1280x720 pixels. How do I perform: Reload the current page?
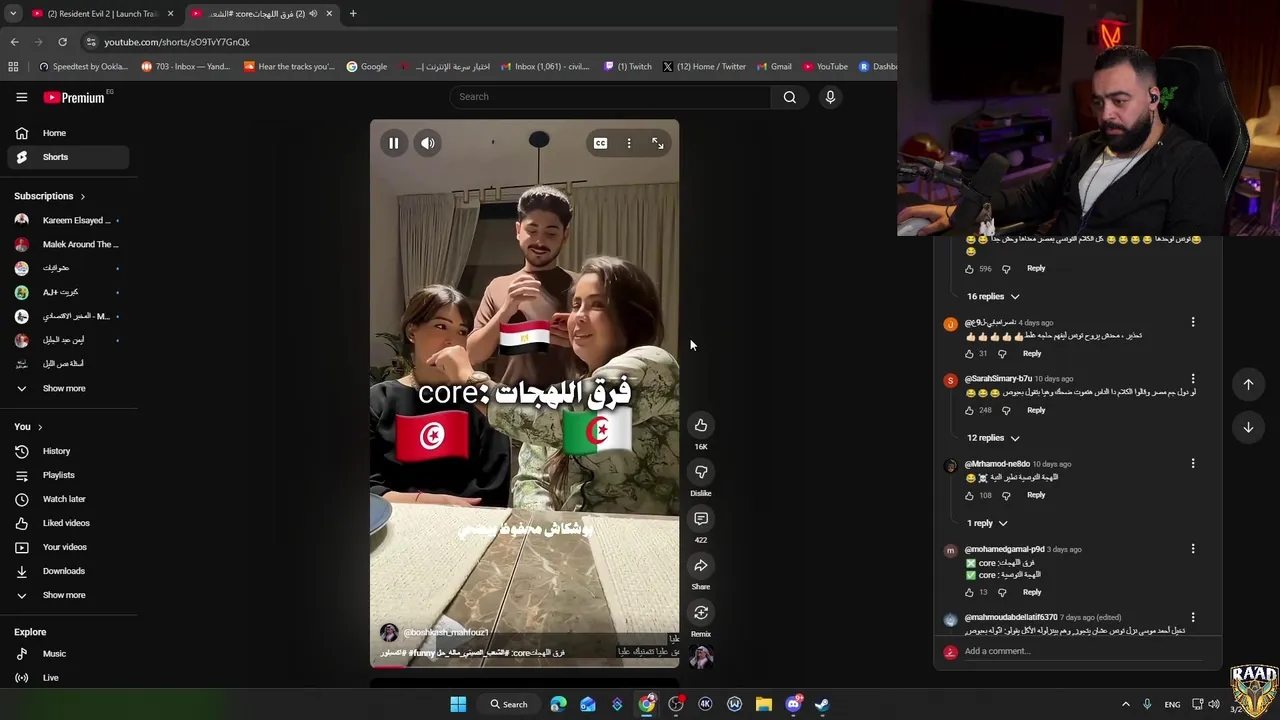pyautogui.click(x=62, y=42)
